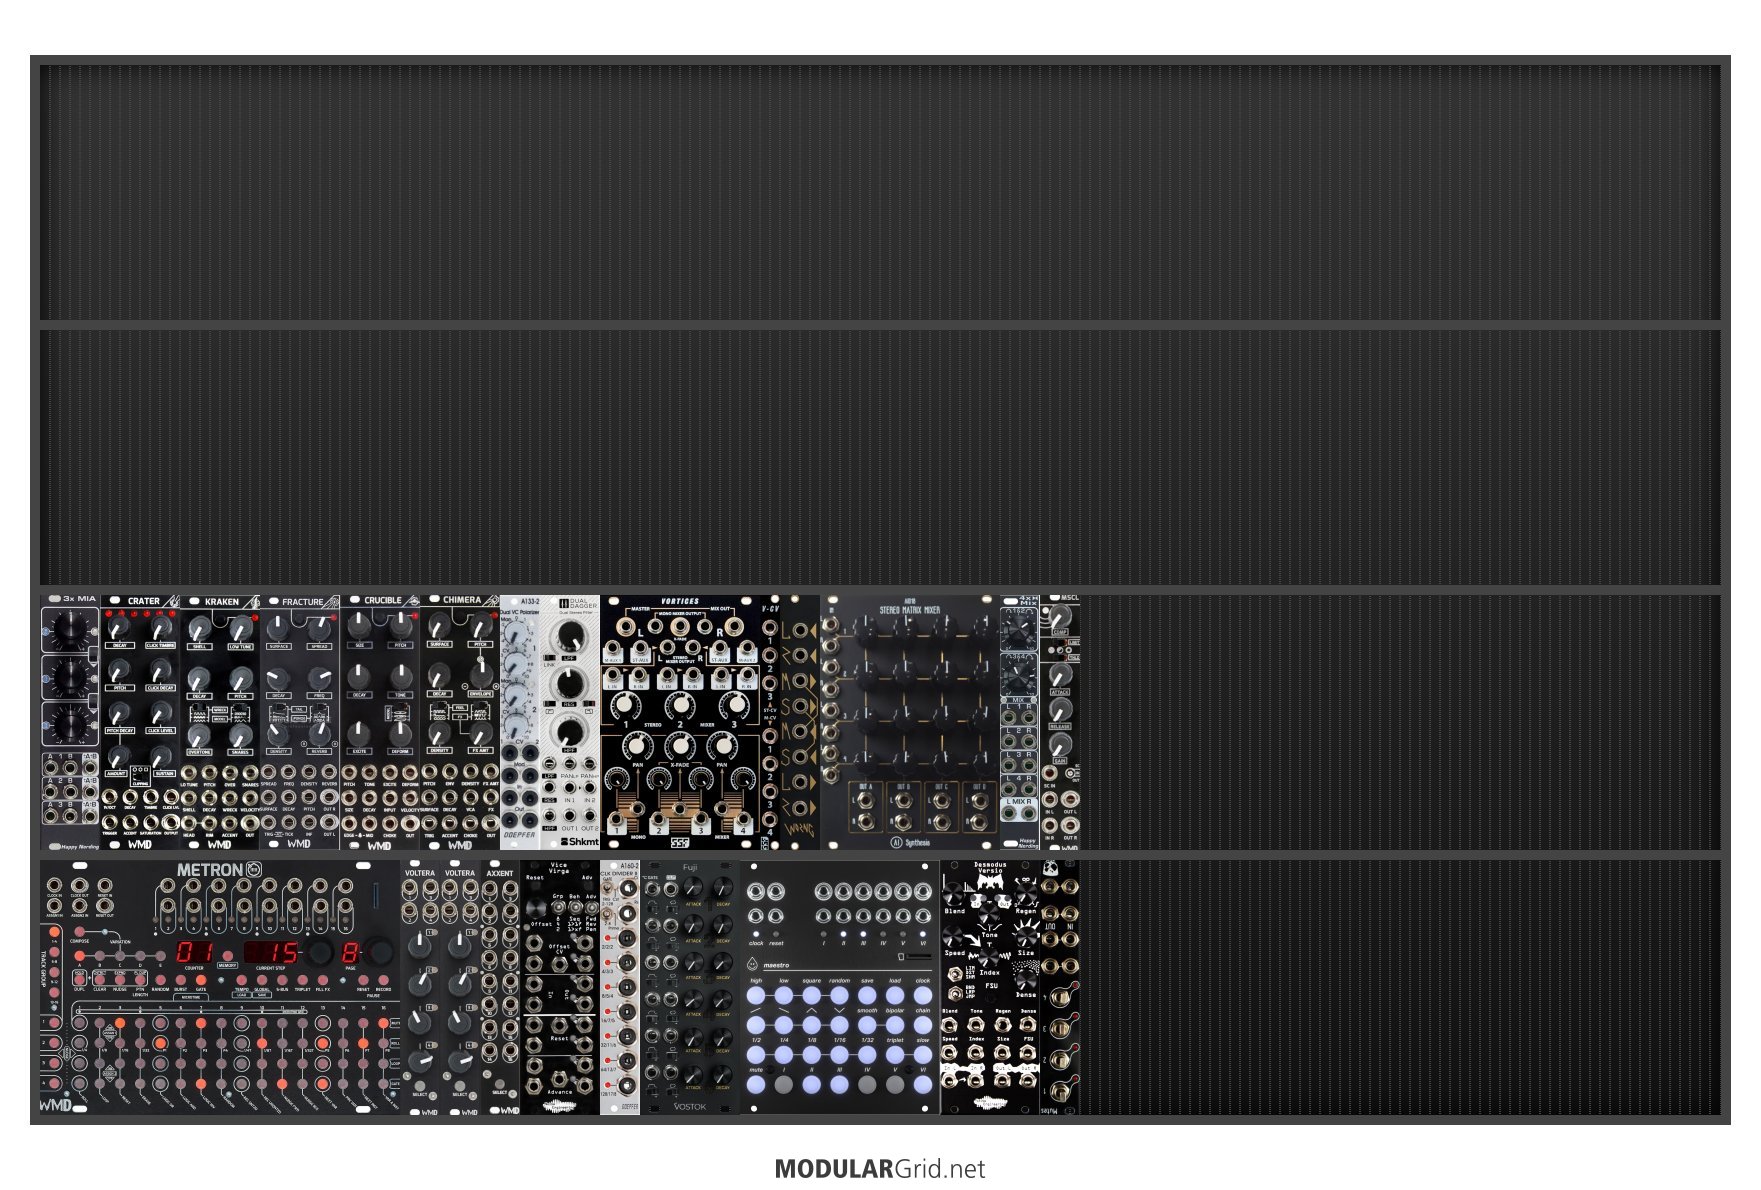1761x1190 pixels.
Task: Click Chimera ENVELOPE knob
Action: click(481, 674)
